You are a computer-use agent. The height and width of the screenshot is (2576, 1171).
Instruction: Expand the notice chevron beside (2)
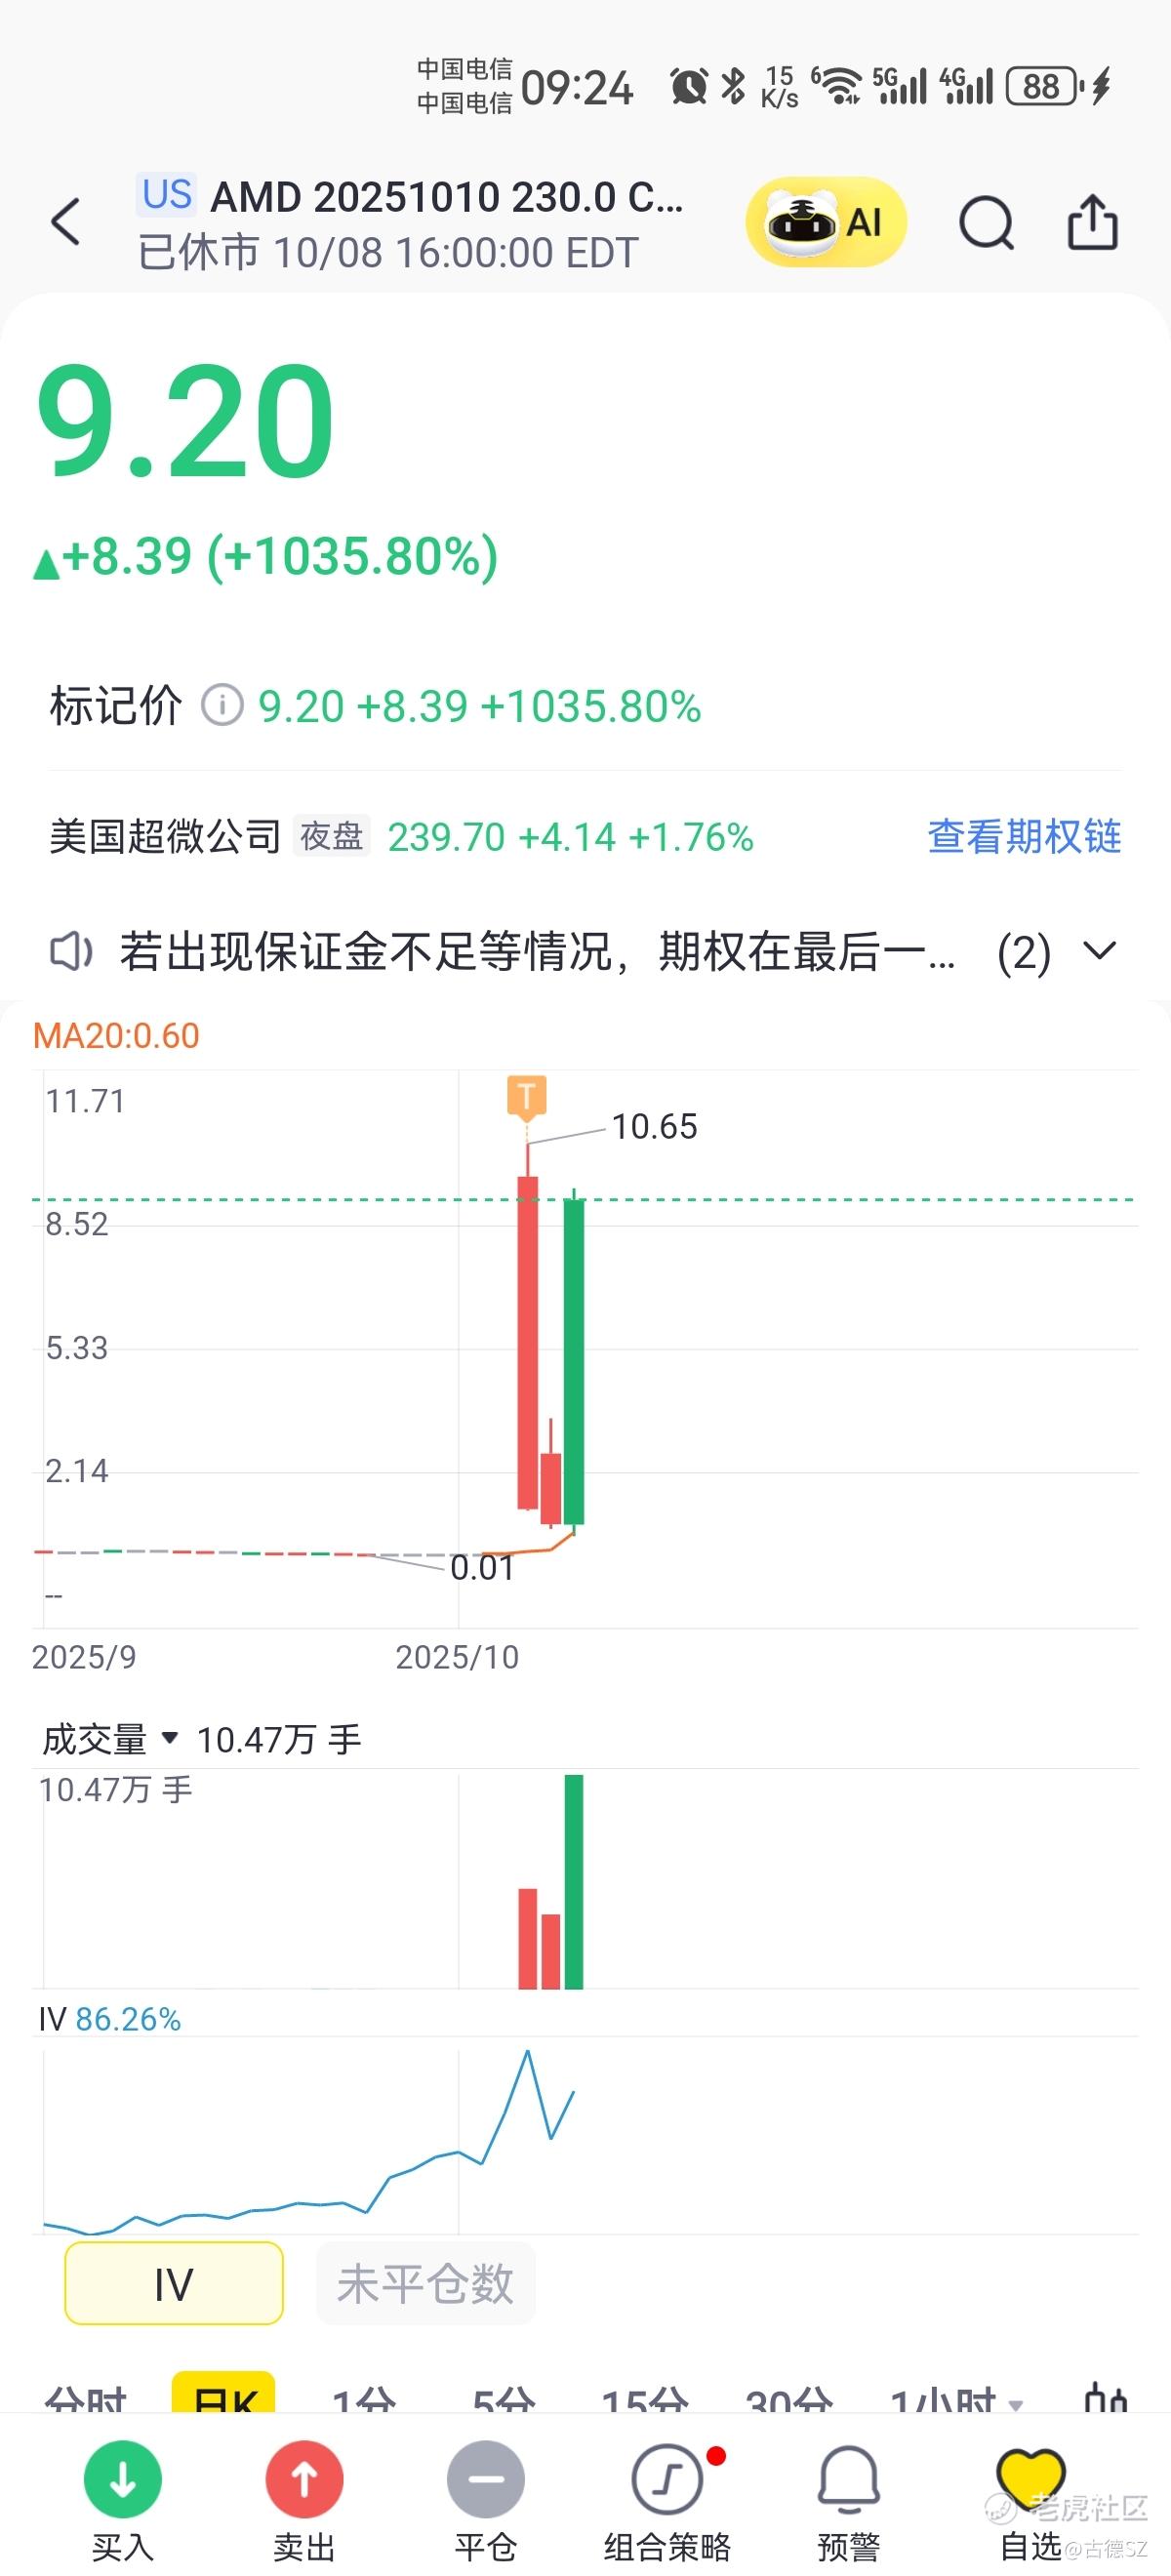tap(1100, 951)
